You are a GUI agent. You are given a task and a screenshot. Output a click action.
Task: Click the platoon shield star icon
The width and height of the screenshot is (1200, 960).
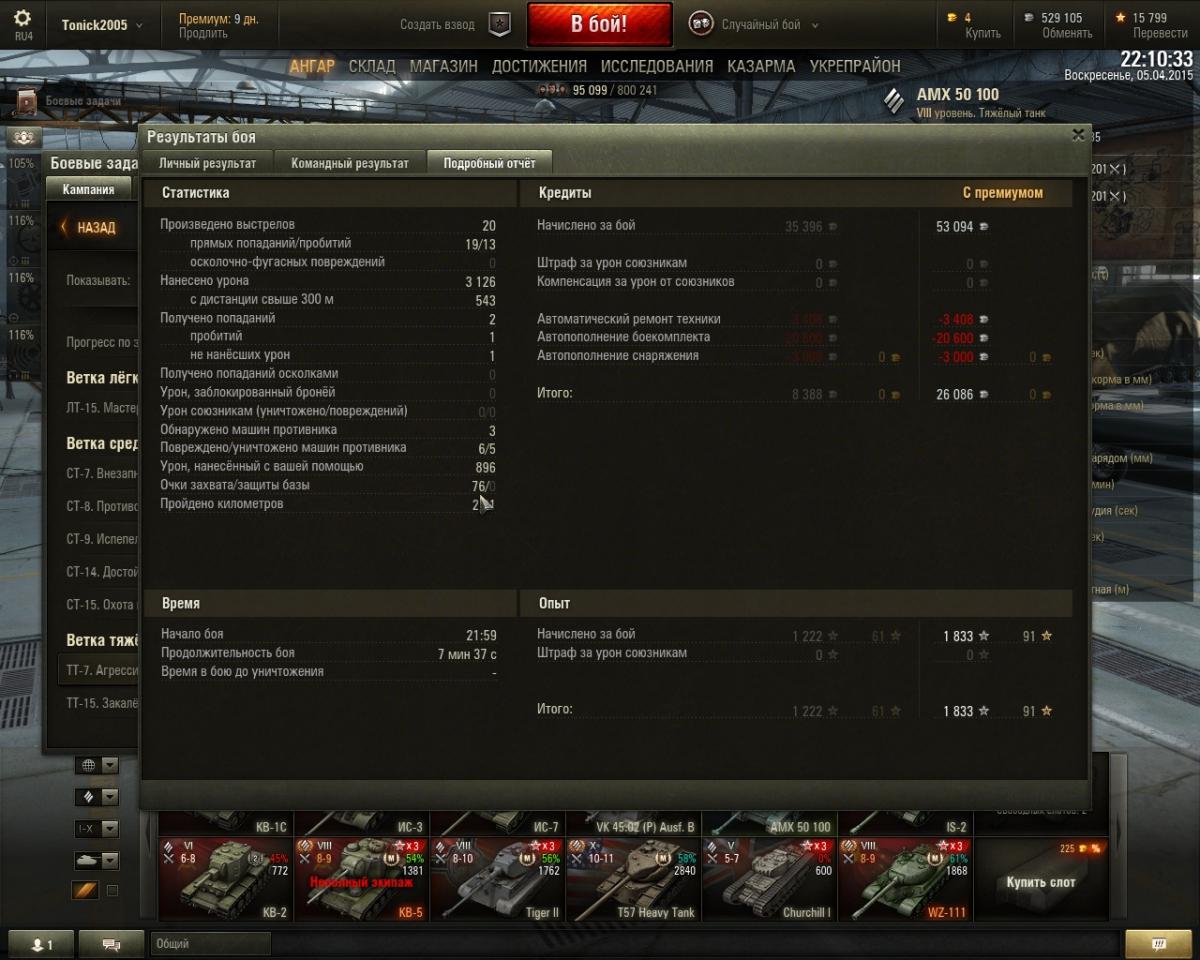click(x=499, y=25)
